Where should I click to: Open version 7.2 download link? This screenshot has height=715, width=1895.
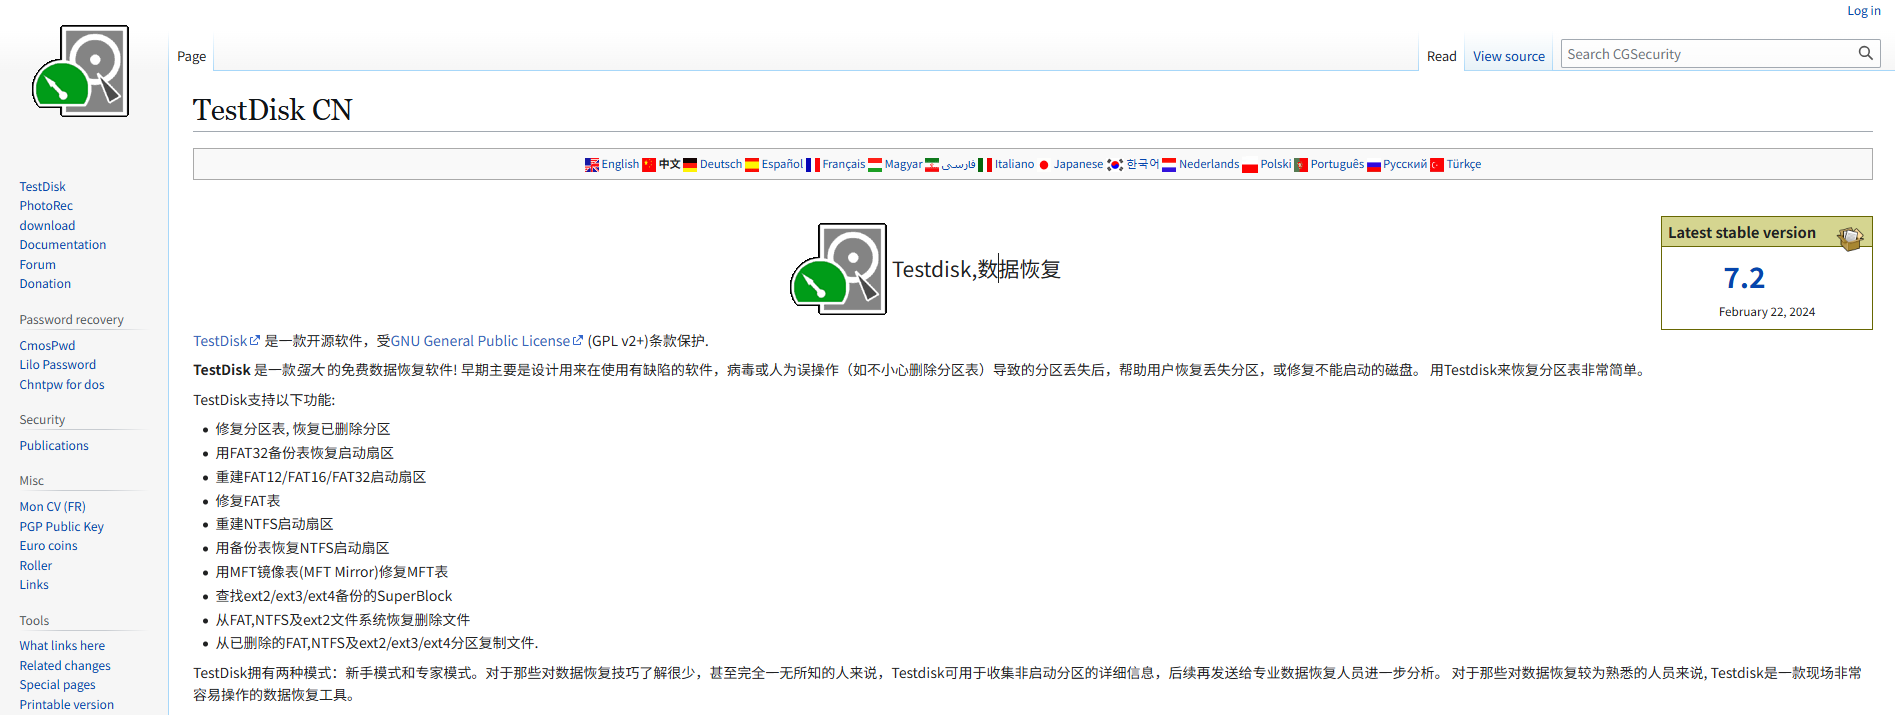[x=1744, y=278]
